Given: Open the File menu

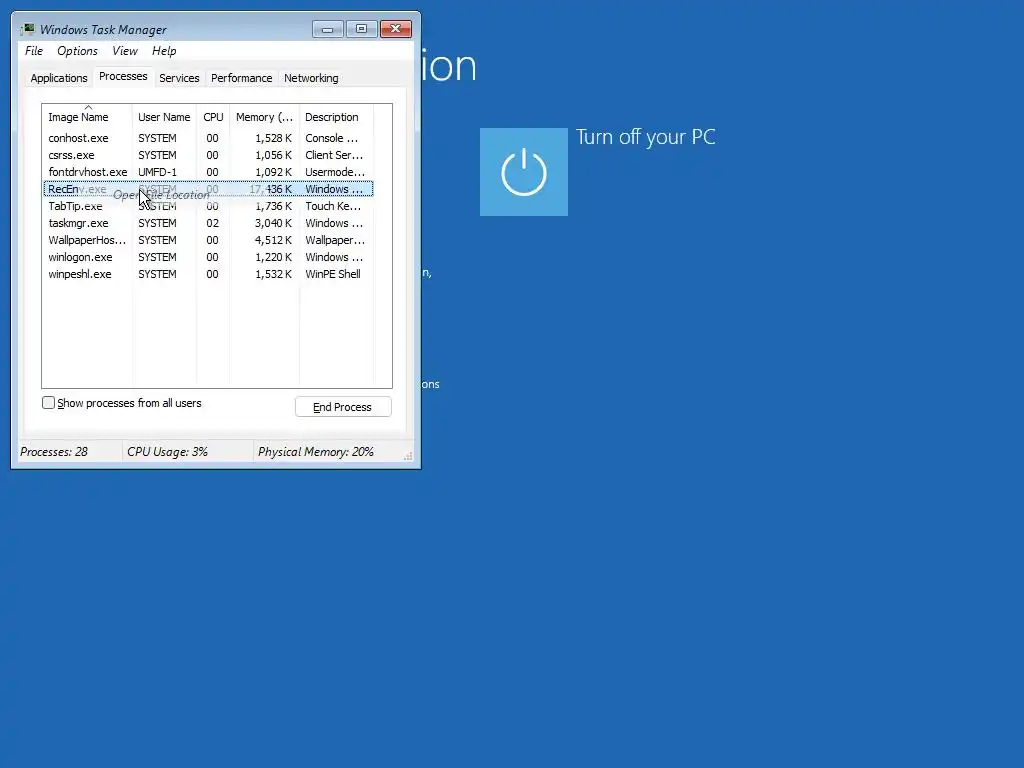Looking at the screenshot, I should tap(34, 51).
